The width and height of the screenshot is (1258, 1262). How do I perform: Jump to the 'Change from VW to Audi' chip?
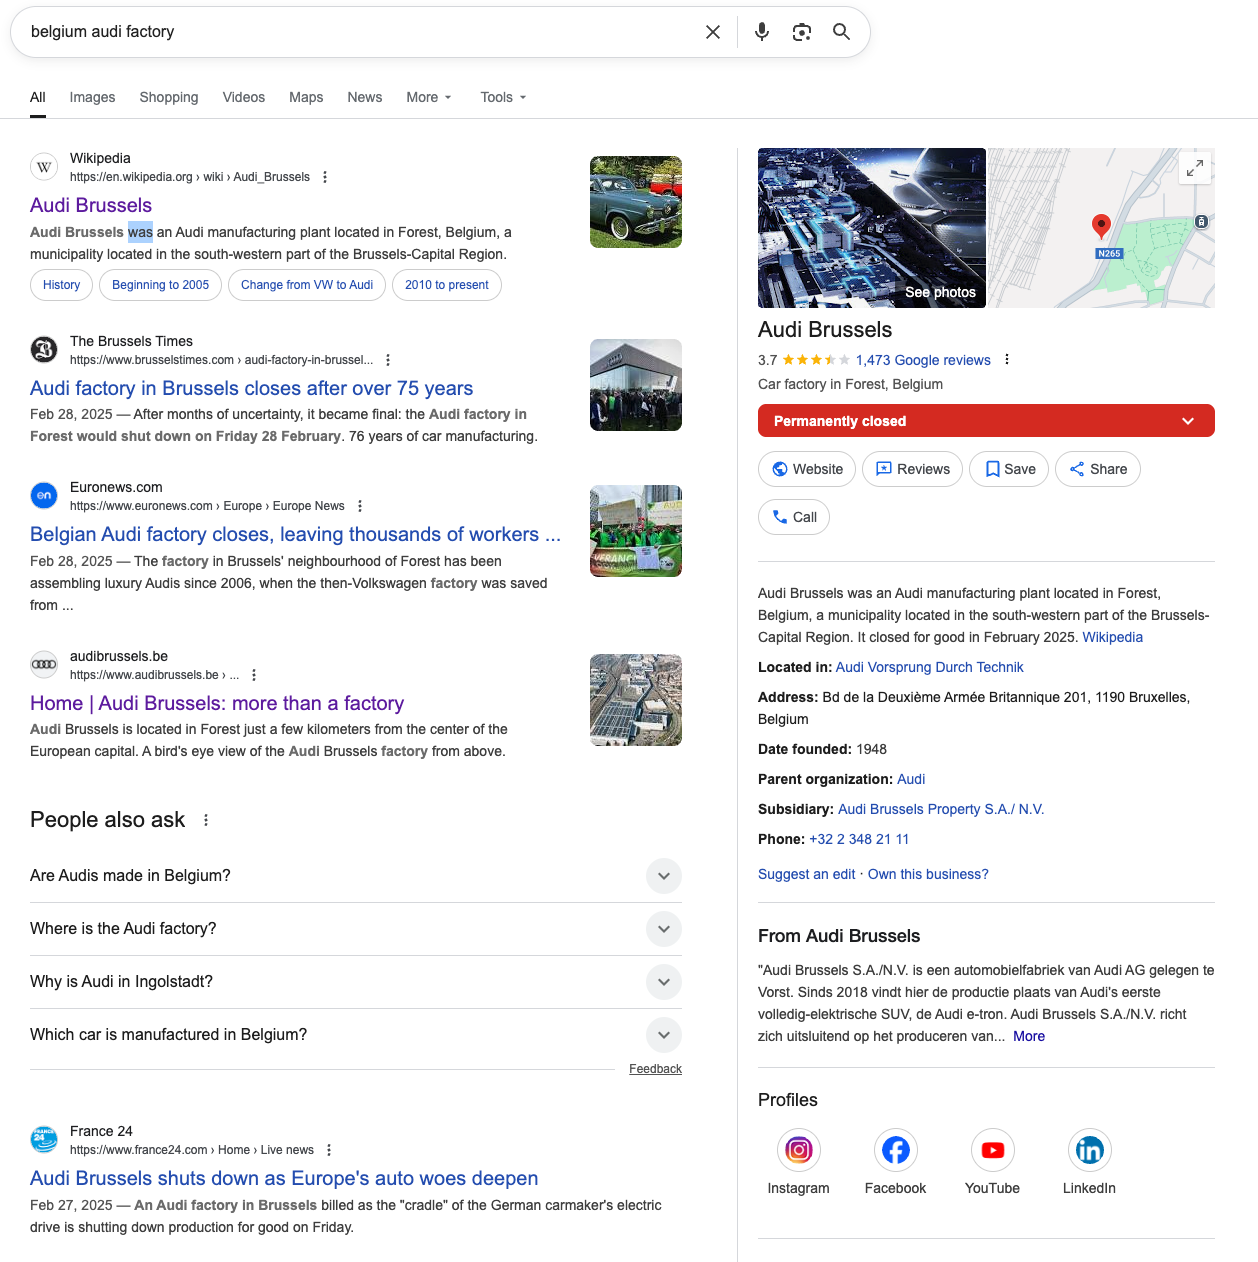pyautogui.click(x=307, y=285)
